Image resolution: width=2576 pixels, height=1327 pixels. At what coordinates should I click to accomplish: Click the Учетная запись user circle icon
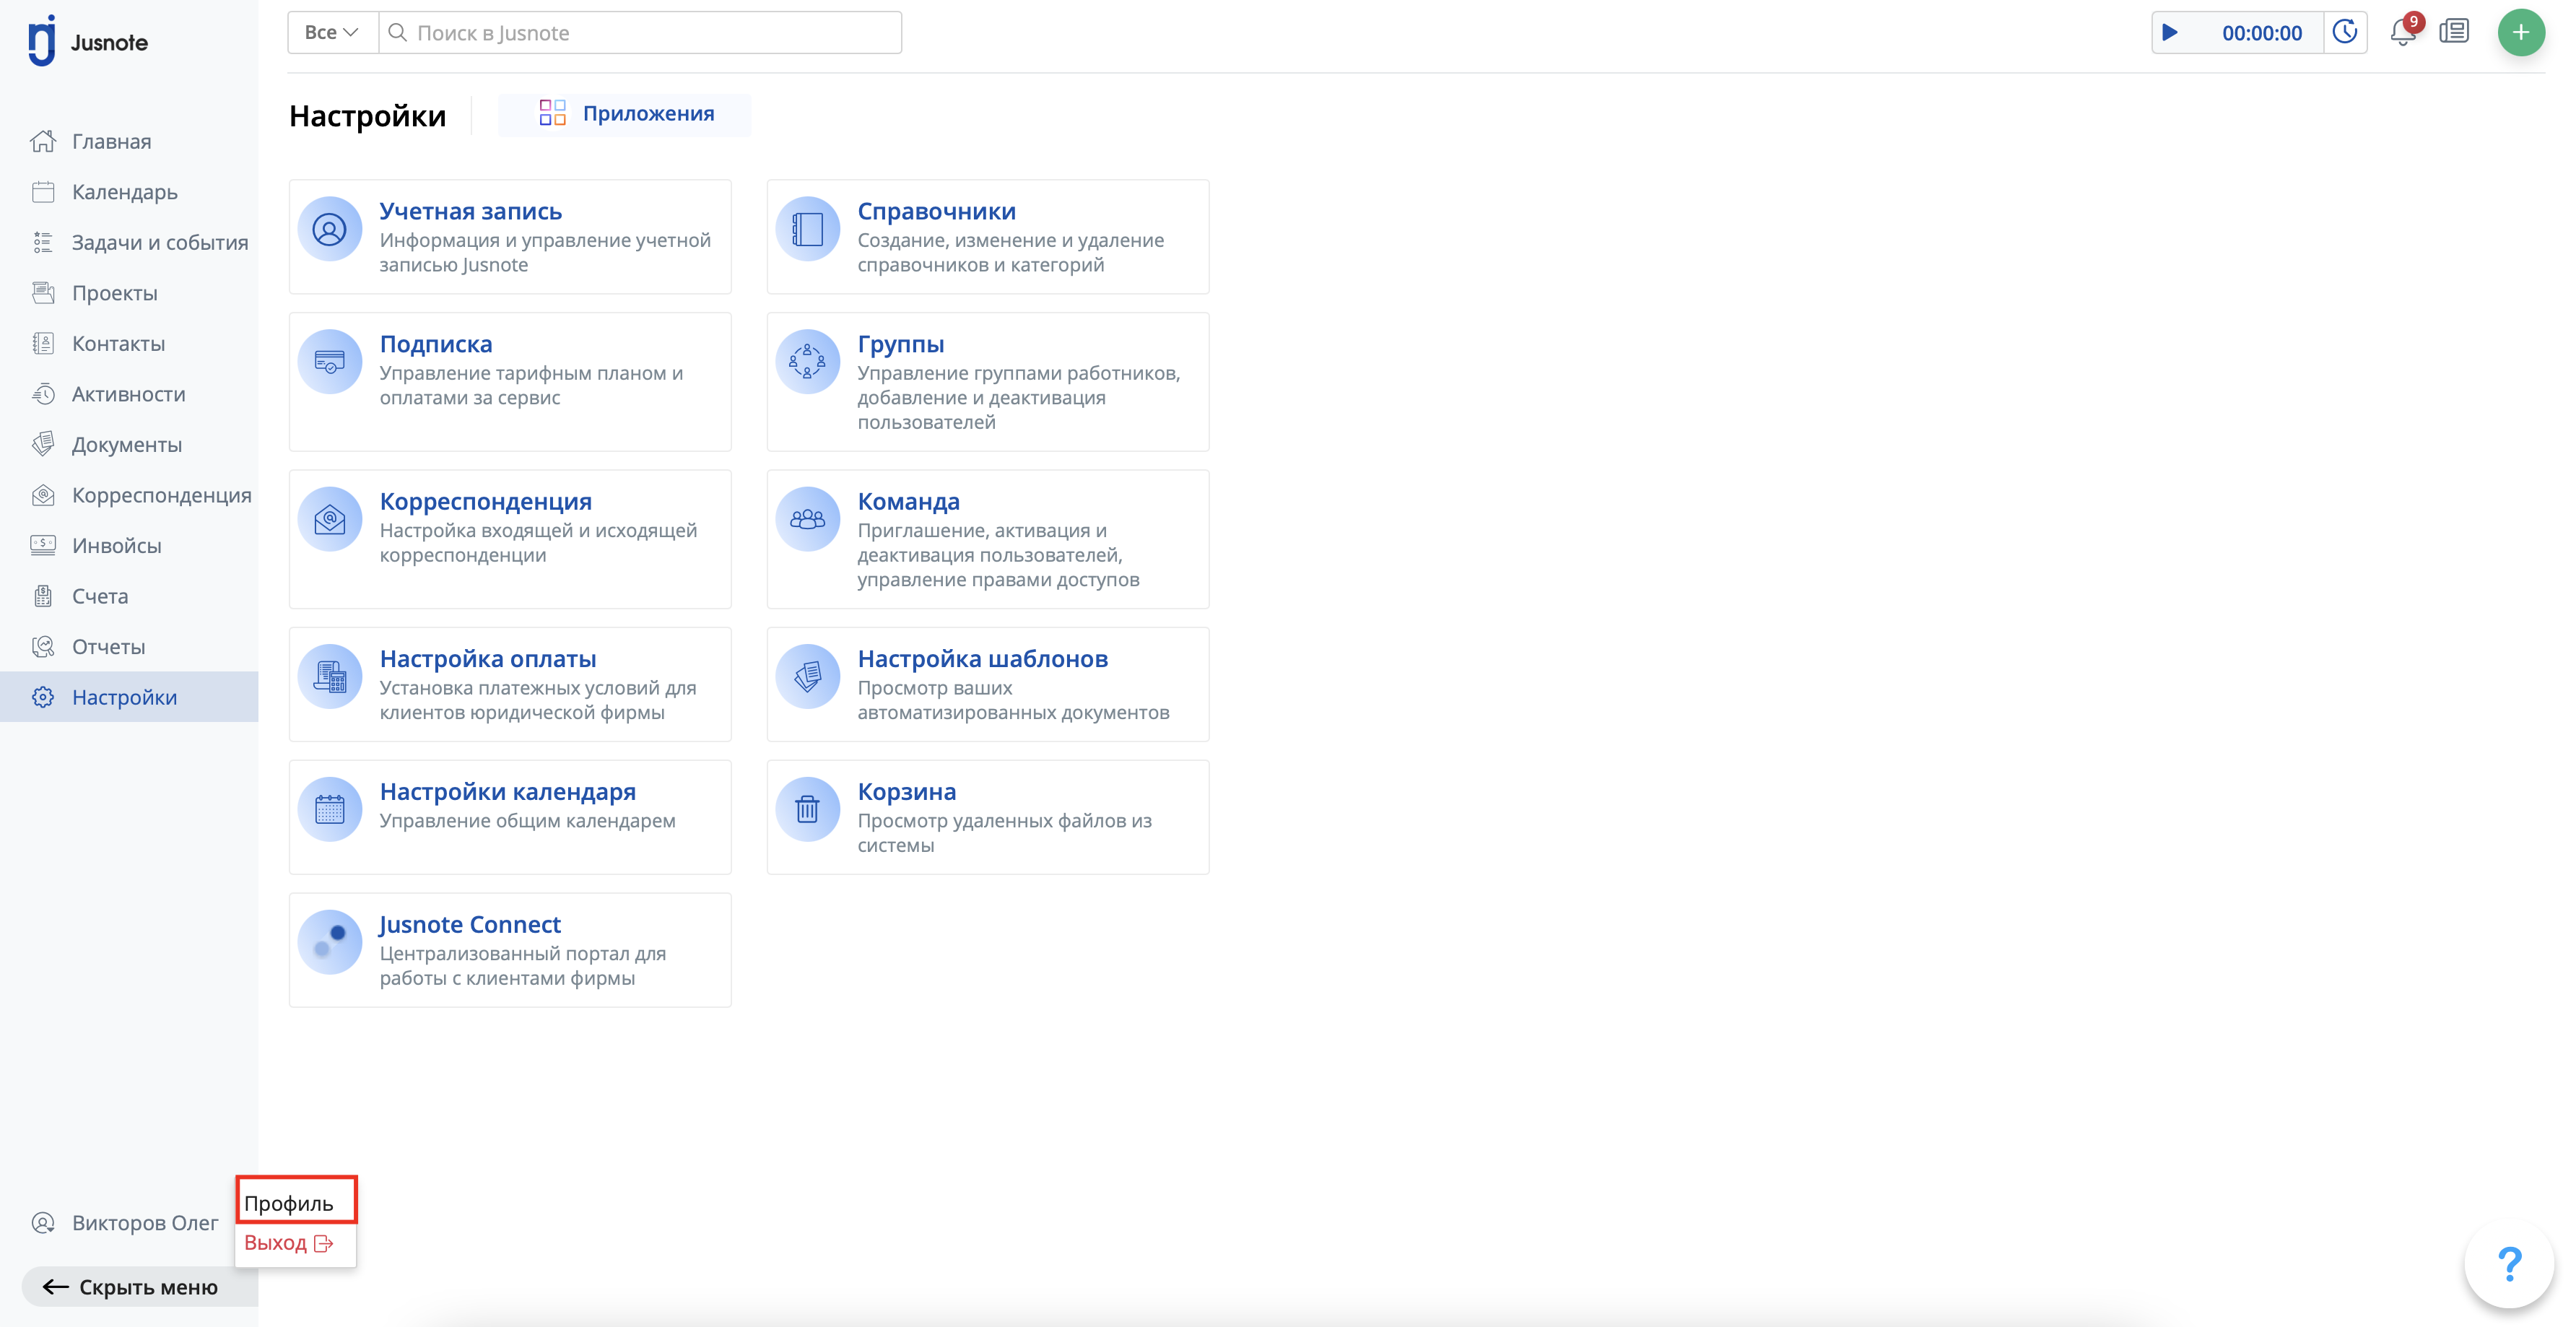329,229
